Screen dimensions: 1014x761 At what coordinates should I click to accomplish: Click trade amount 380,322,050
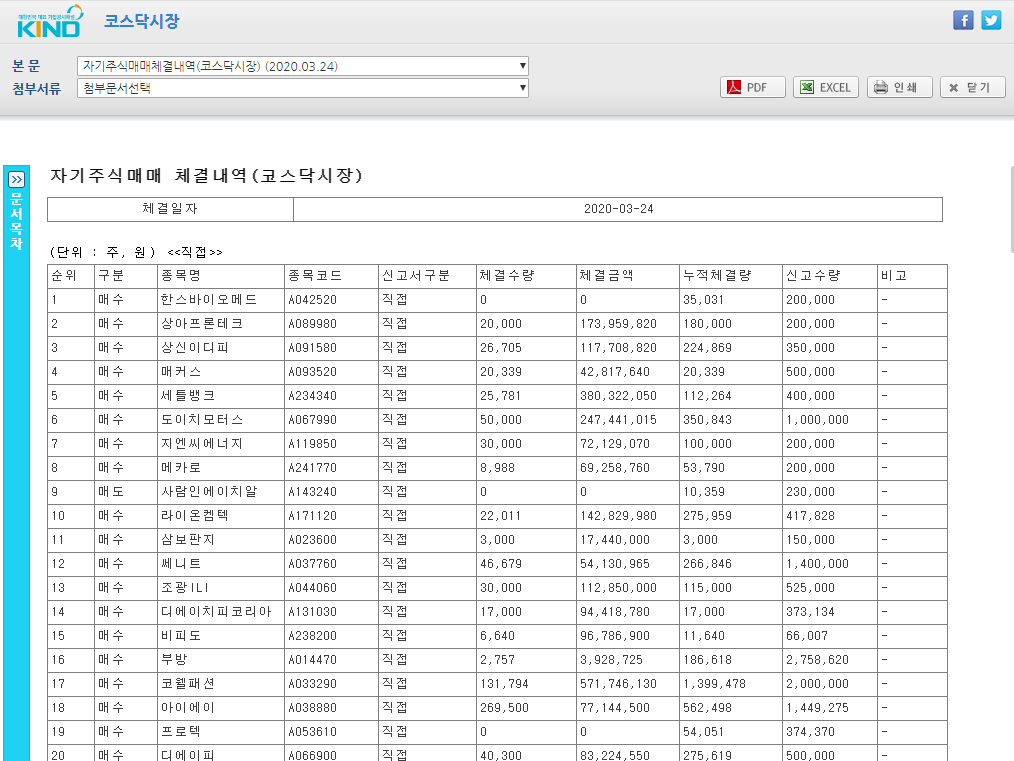point(618,396)
